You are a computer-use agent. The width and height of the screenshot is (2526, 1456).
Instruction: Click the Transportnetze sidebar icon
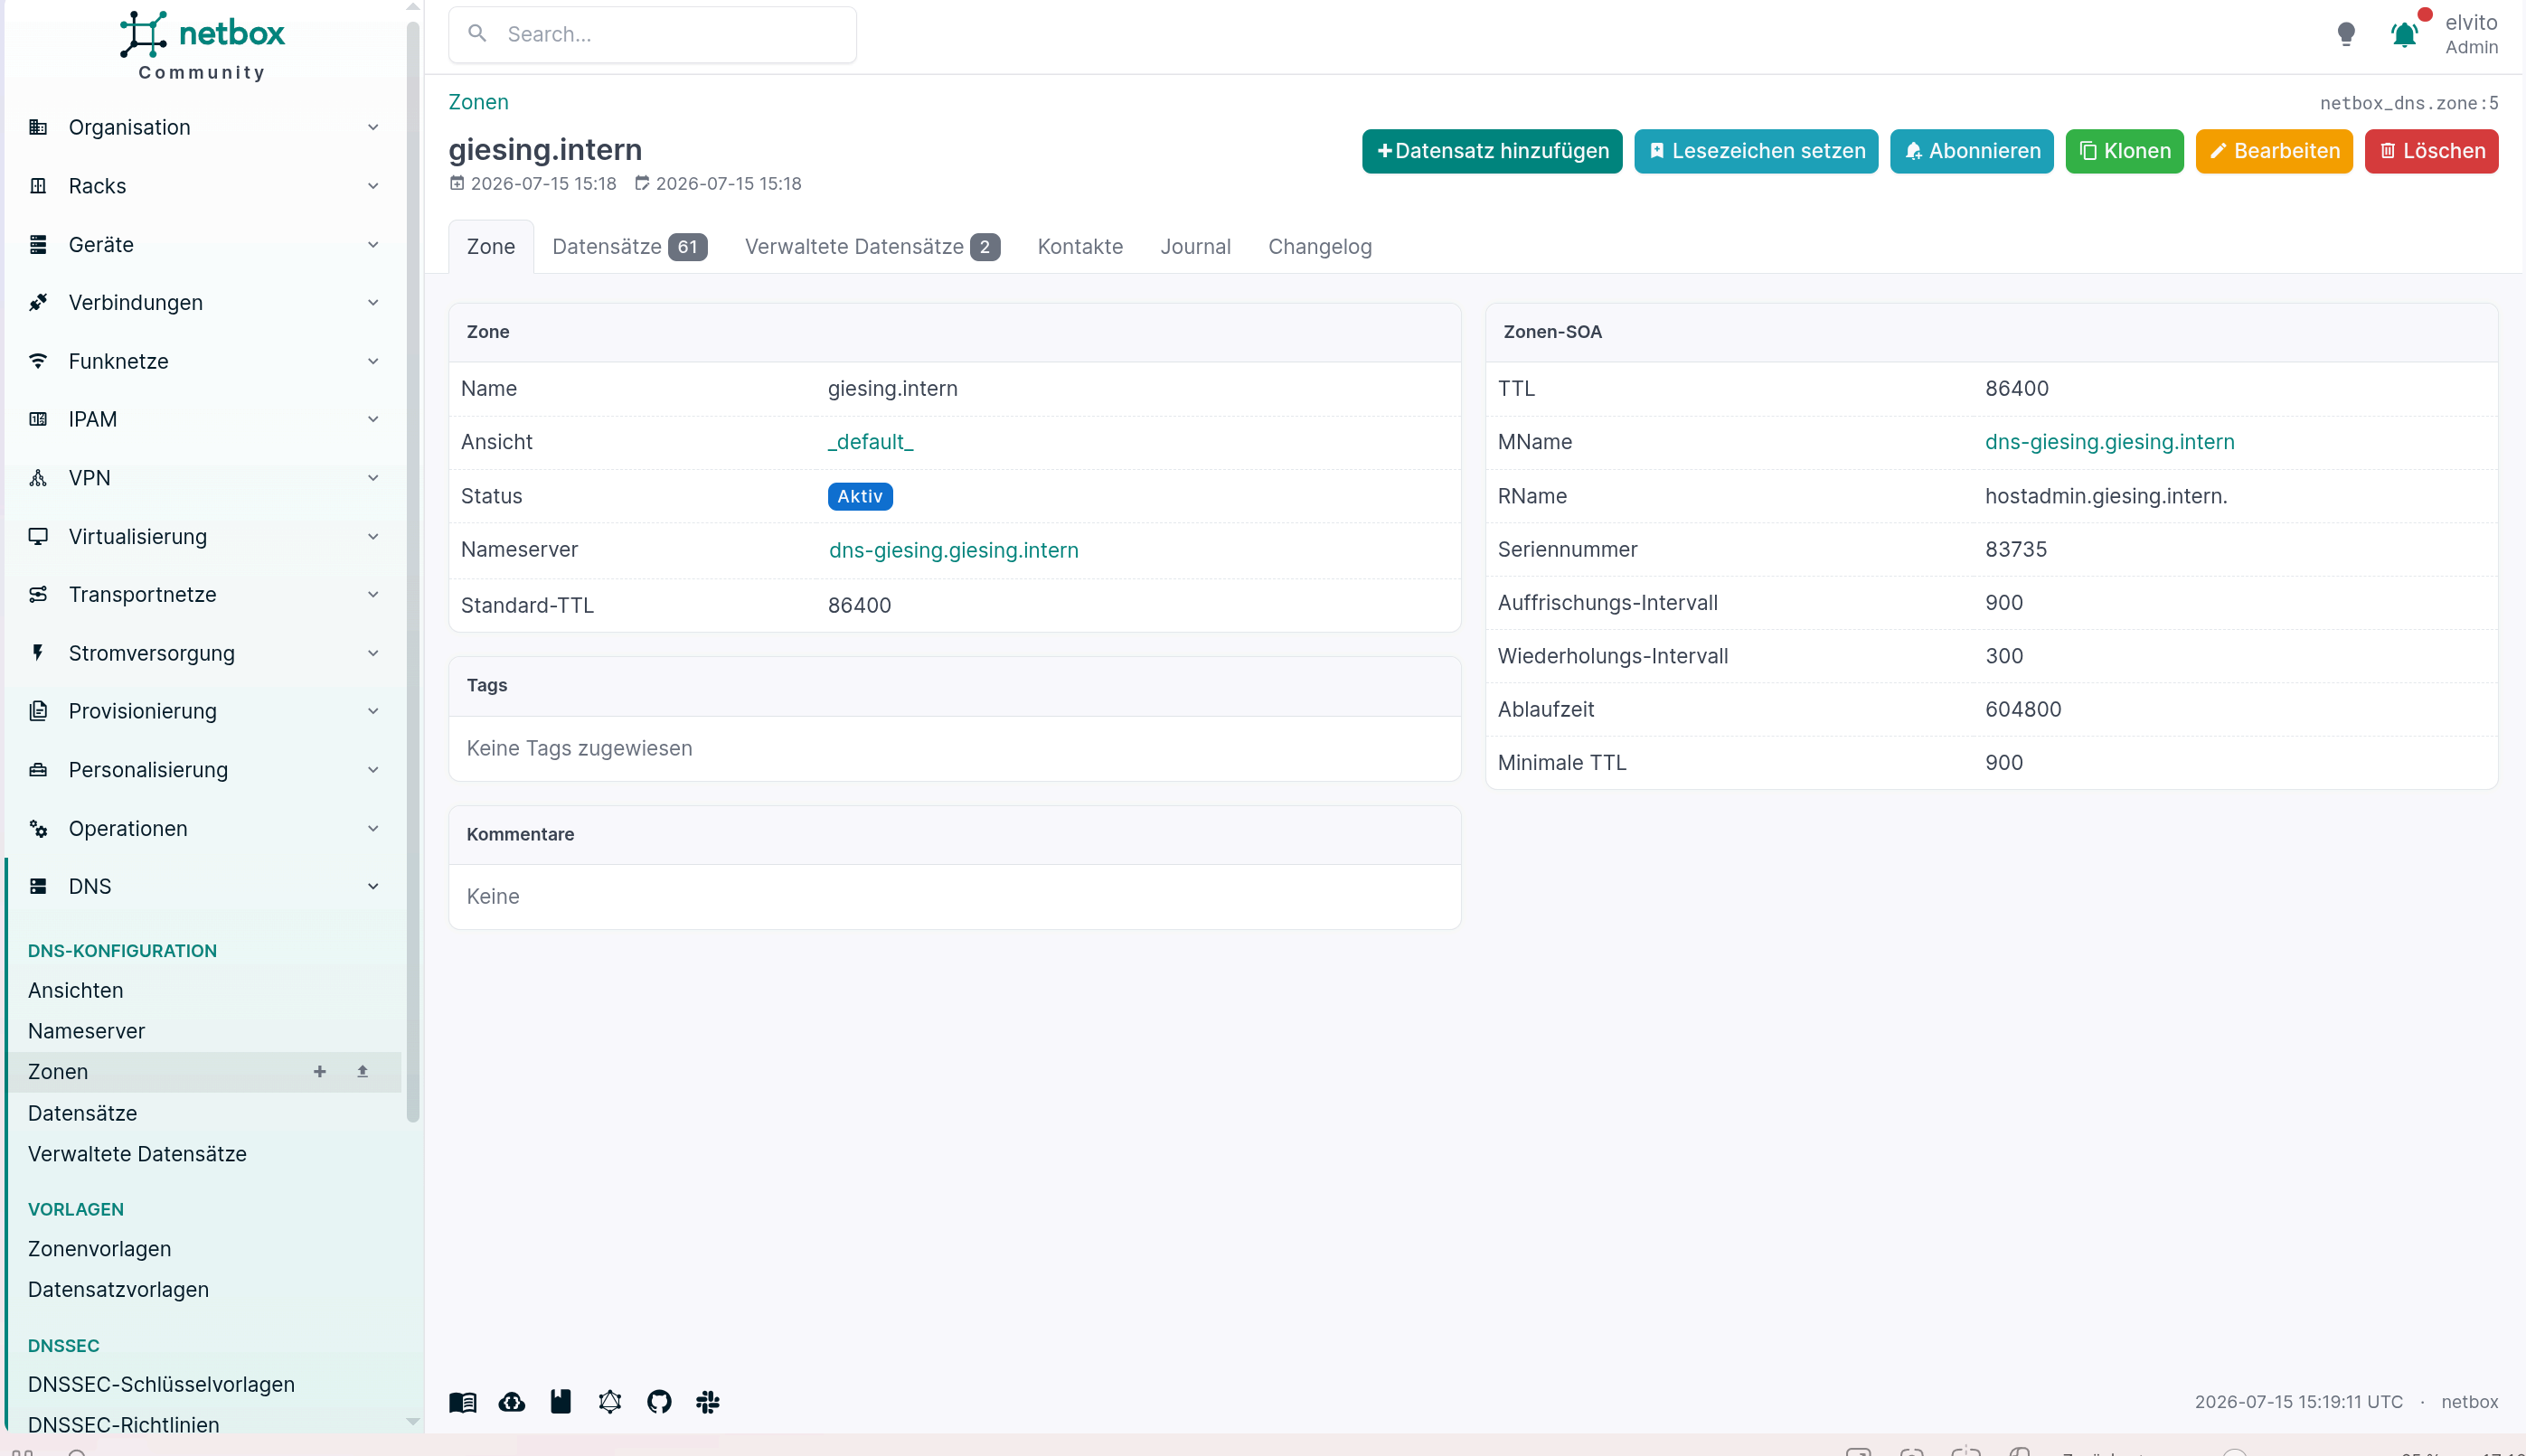pyautogui.click(x=38, y=595)
